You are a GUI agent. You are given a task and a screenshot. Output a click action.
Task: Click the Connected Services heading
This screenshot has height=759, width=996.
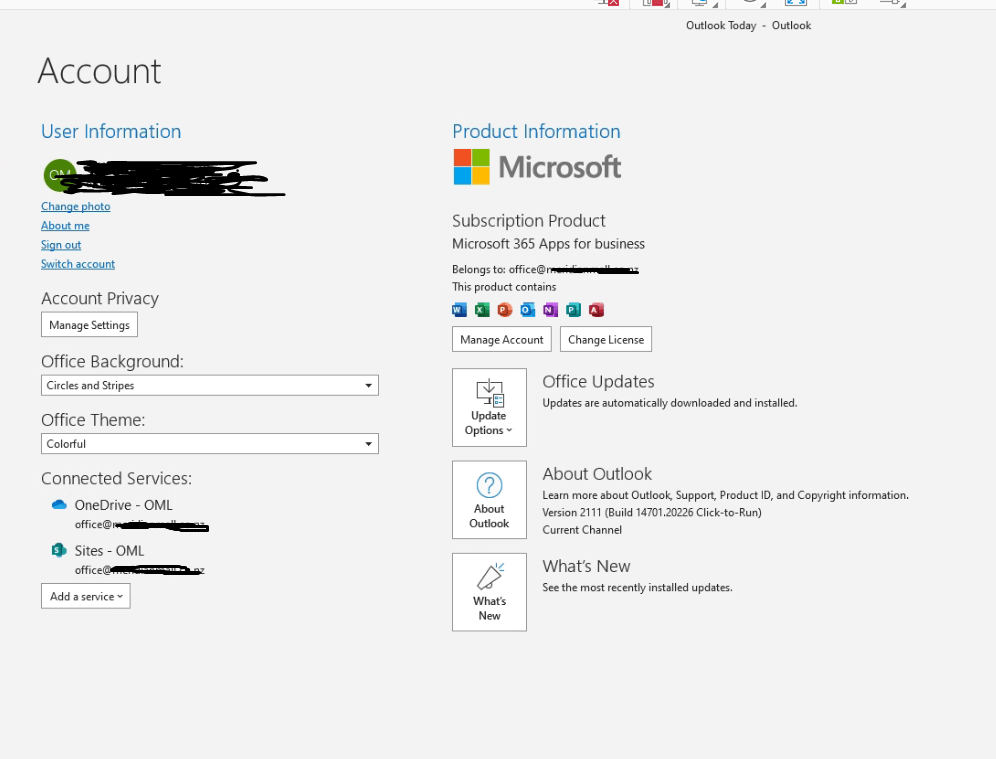116,478
